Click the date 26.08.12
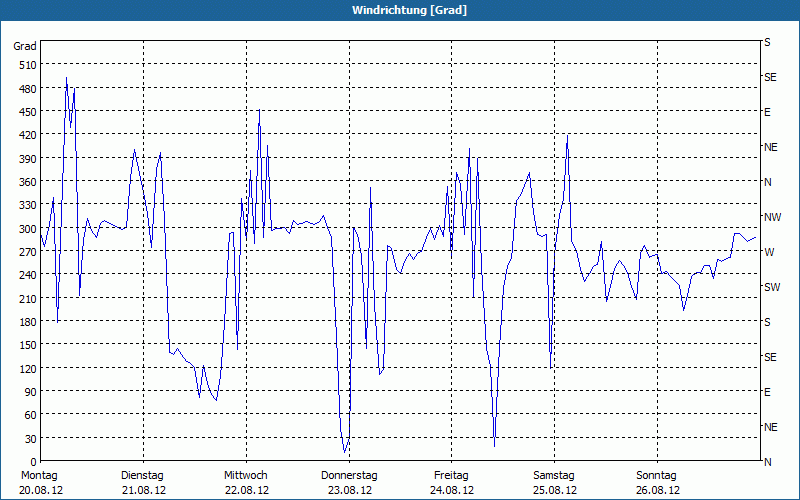Image resolution: width=800 pixels, height=500 pixels. pos(658,490)
